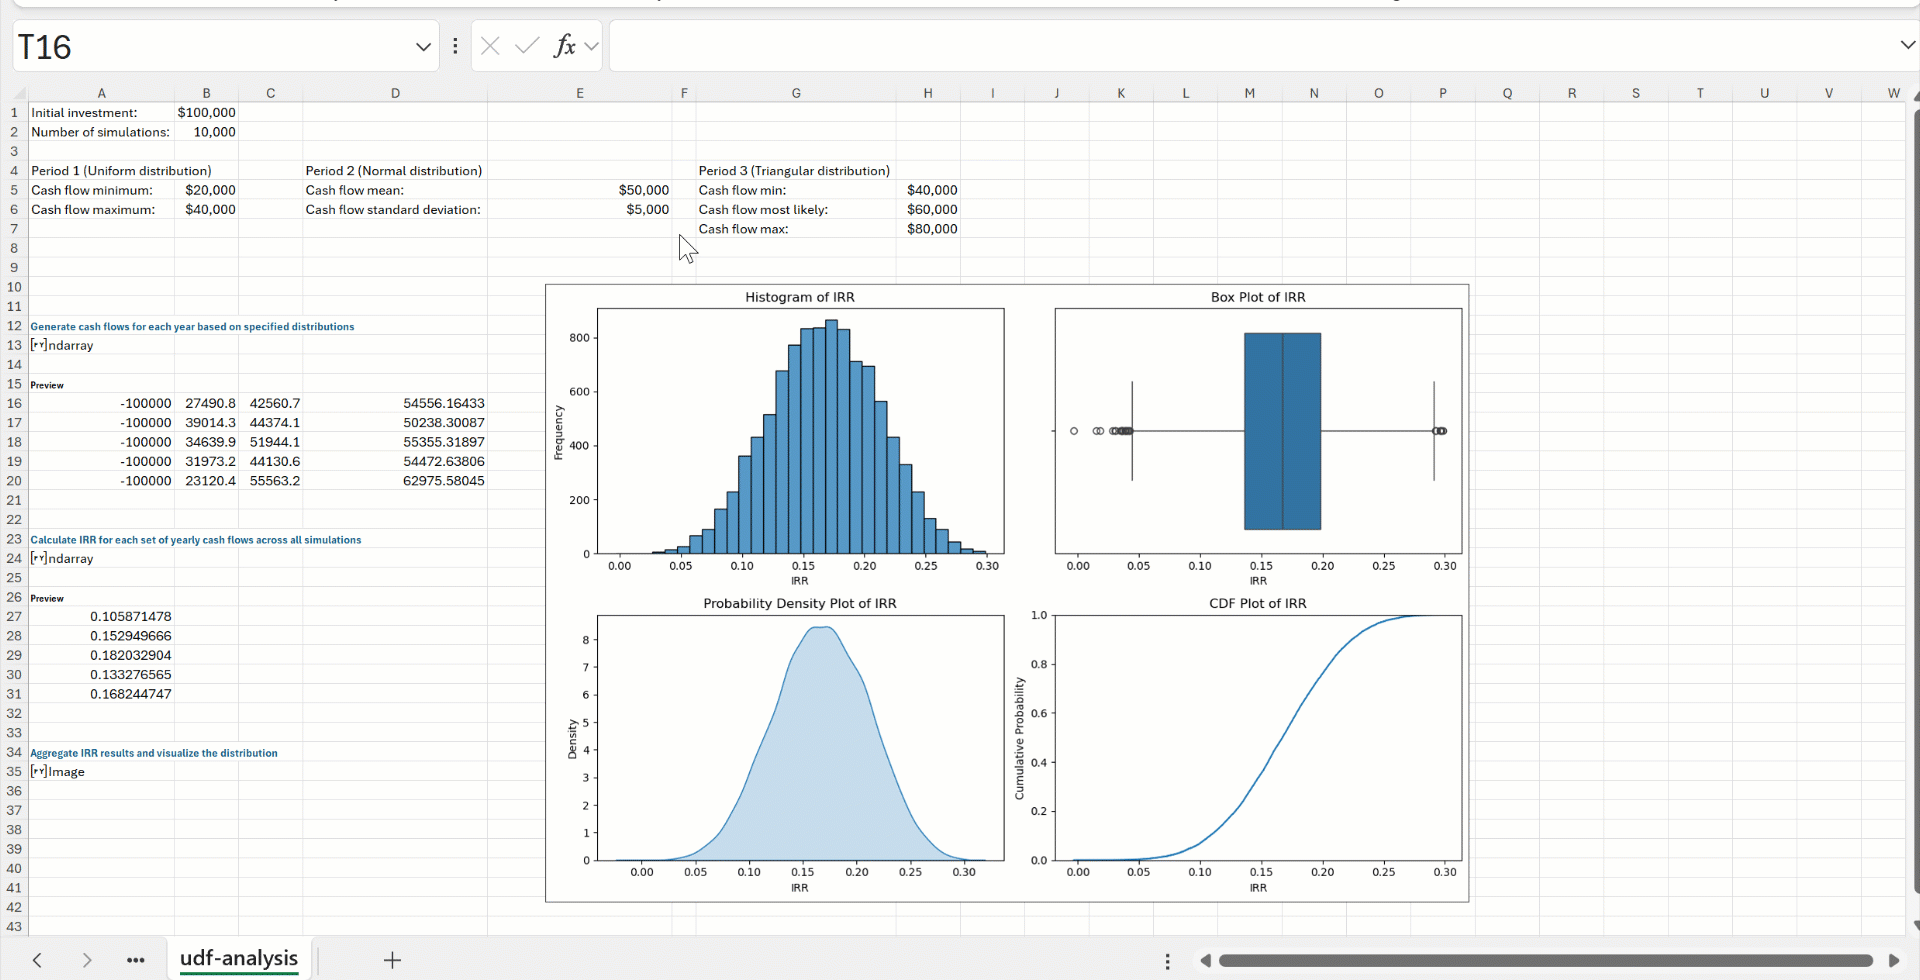Click Python icon beside Image in A35
The width and height of the screenshot is (1920, 980).
click(x=39, y=772)
